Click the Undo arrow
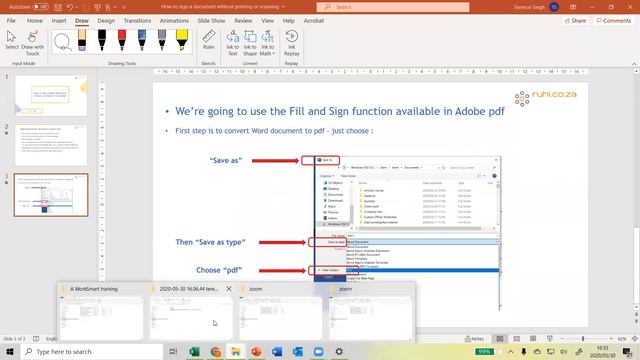The height and width of the screenshot is (360, 640). (x=70, y=7)
